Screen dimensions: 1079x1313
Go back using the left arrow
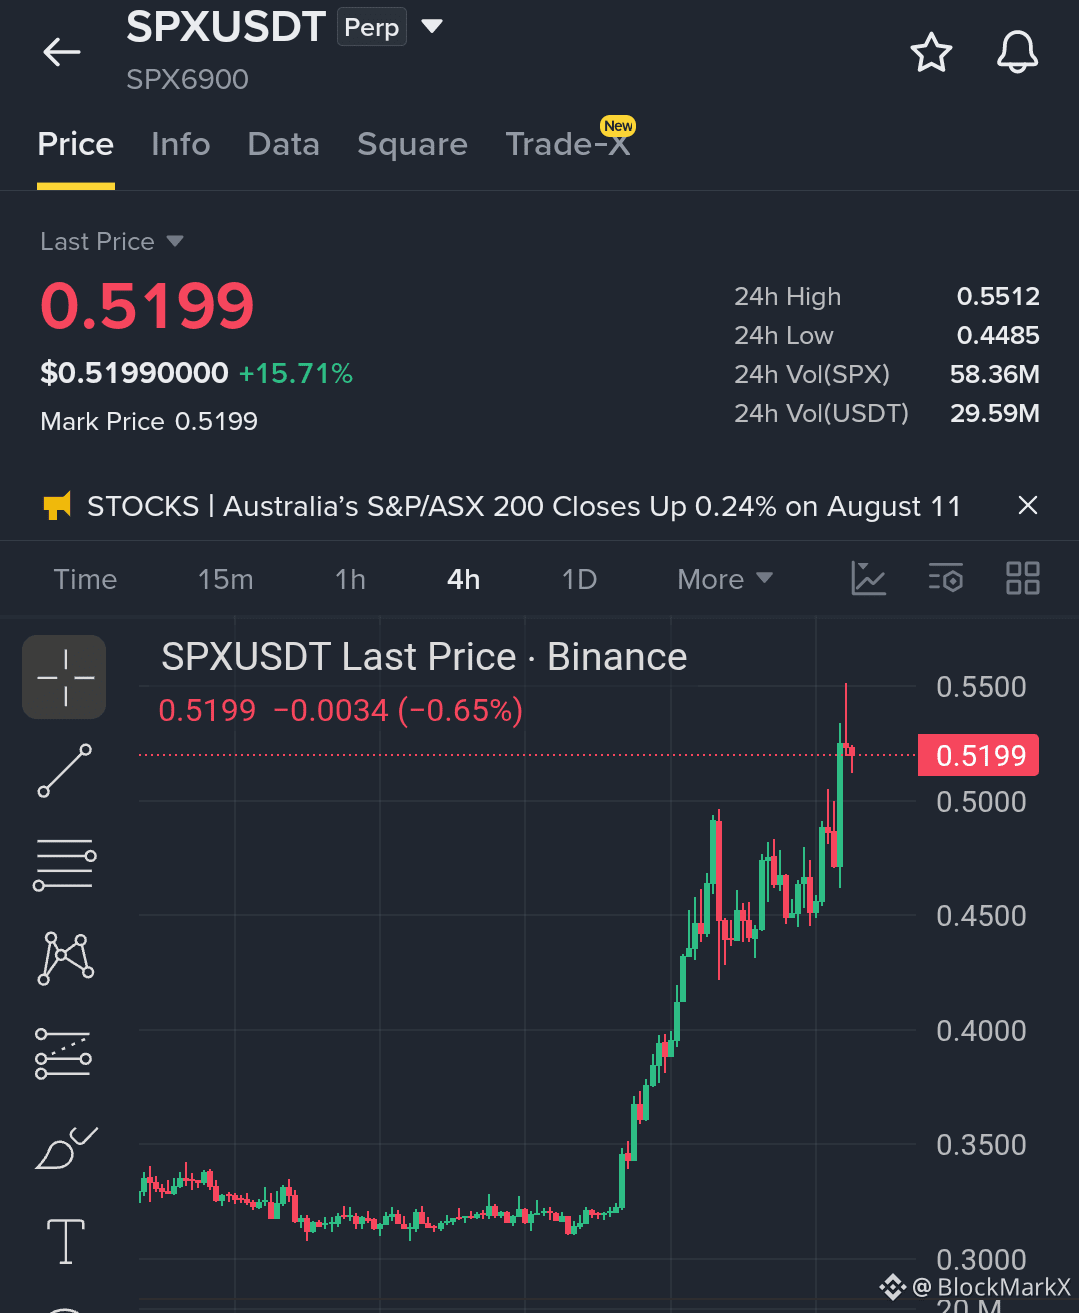(62, 52)
